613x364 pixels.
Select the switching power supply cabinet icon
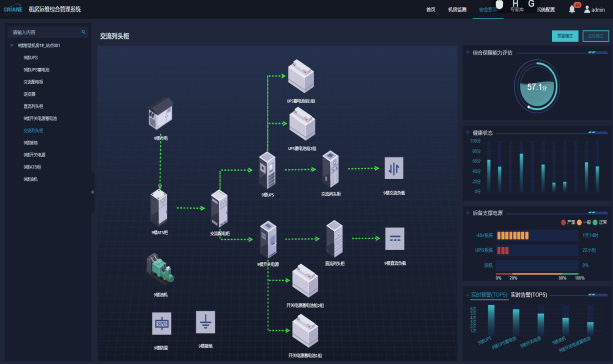269,239
